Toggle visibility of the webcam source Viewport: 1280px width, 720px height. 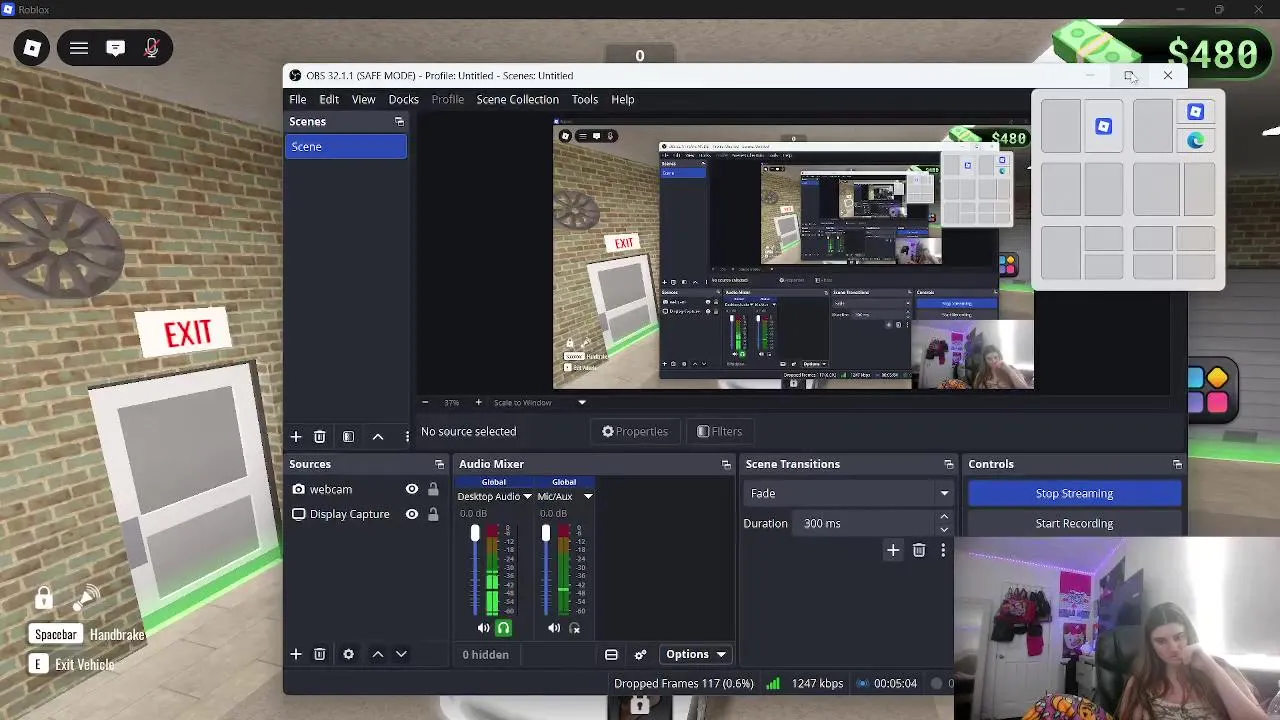tap(411, 489)
